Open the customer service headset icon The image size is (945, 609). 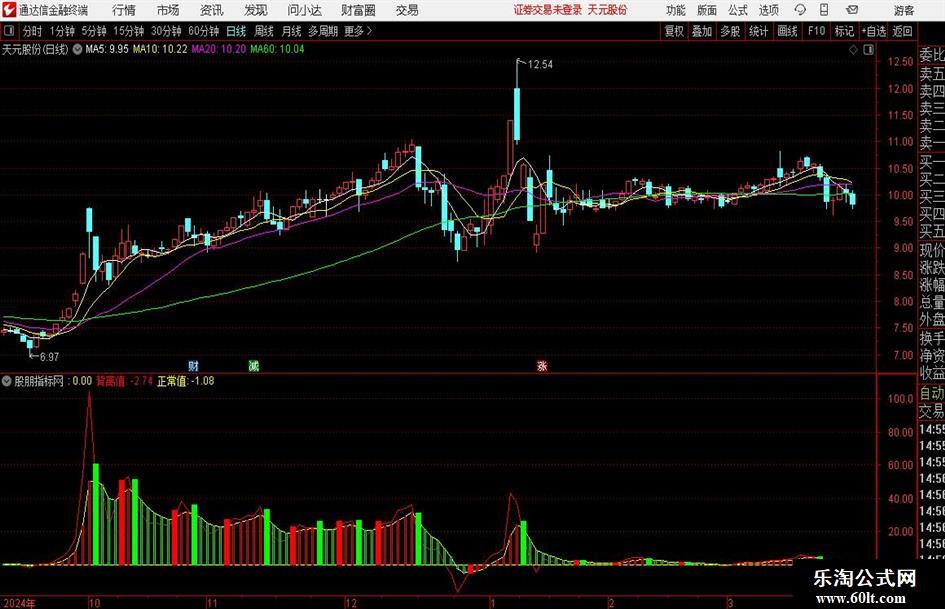point(800,10)
